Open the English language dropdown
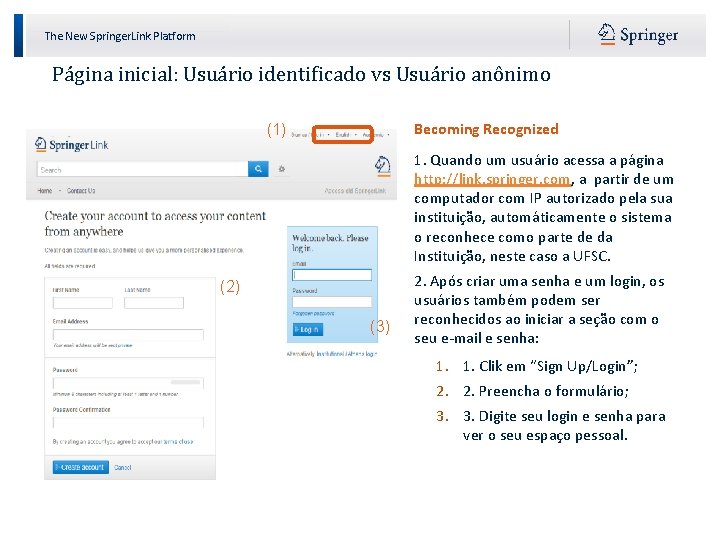This screenshot has height=540, width=720. click(x=345, y=135)
